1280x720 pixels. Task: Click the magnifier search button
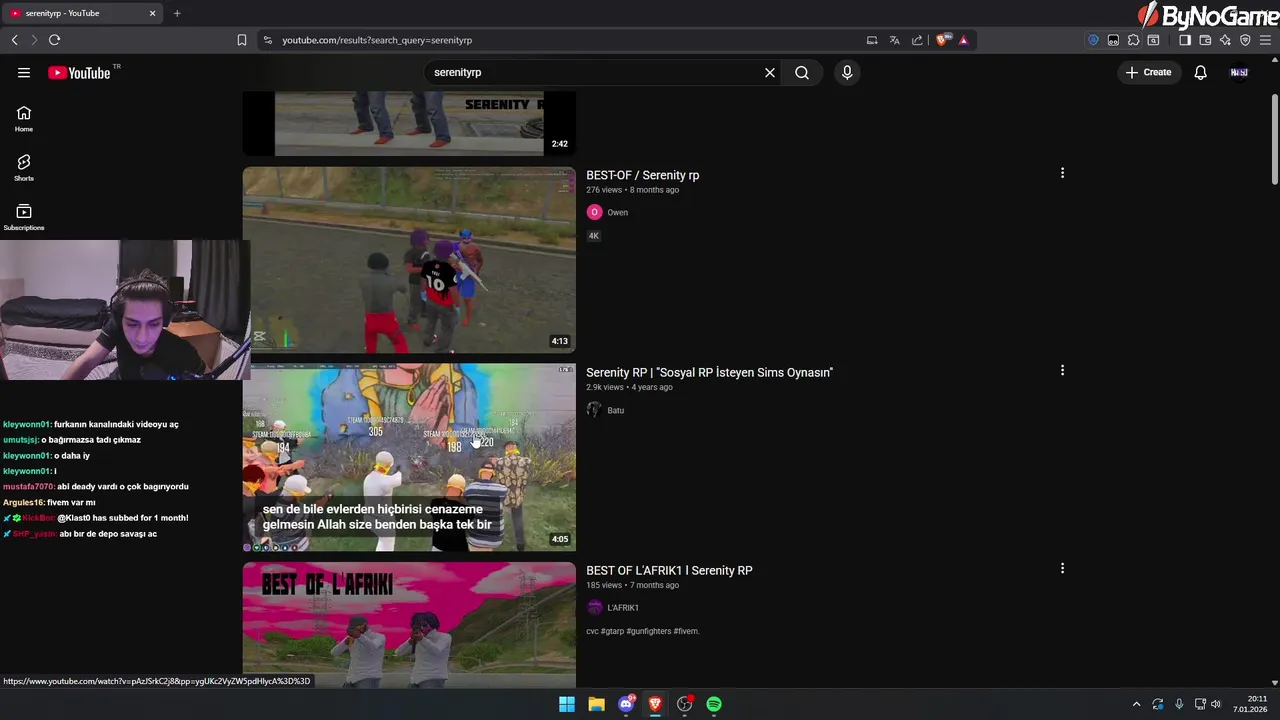802,72
